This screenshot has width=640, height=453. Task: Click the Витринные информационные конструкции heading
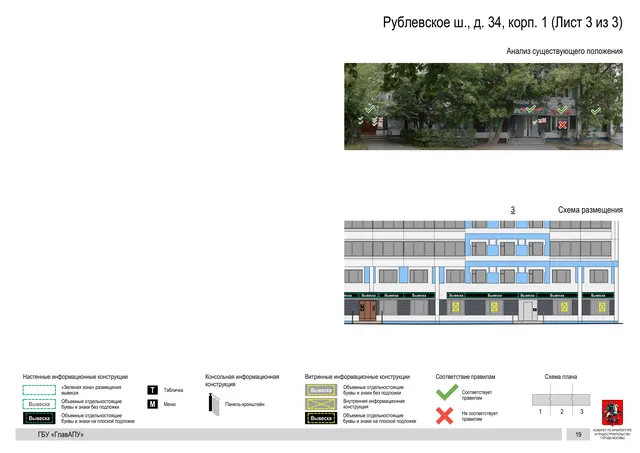click(x=357, y=377)
